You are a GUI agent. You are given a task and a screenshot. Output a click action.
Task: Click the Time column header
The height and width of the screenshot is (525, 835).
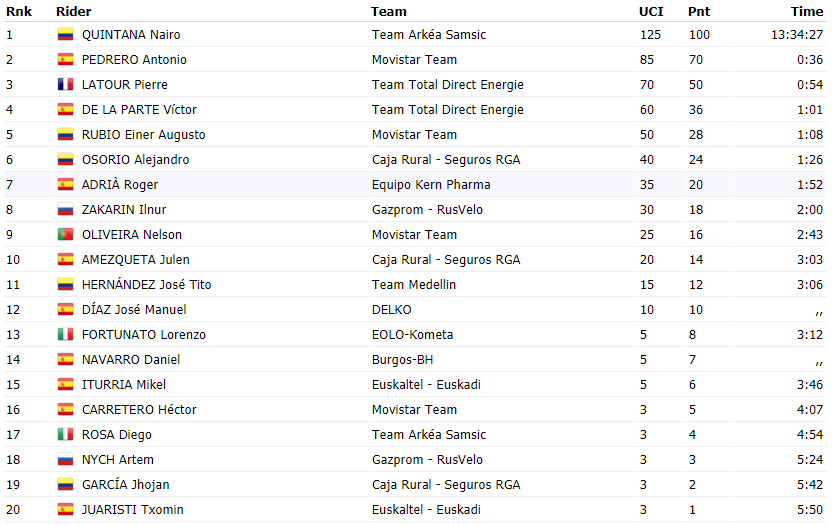click(807, 12)
